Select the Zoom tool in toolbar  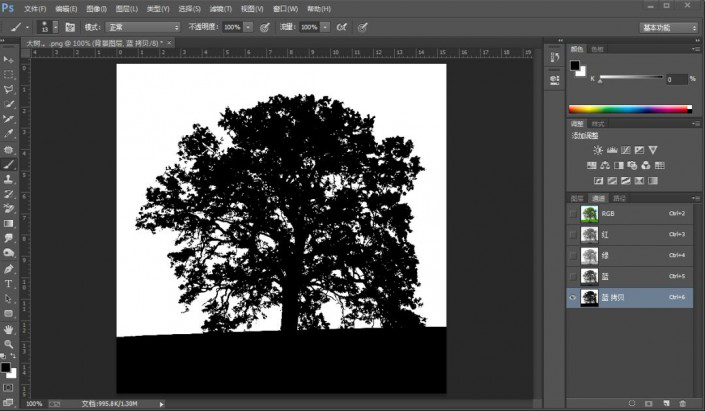9,343
